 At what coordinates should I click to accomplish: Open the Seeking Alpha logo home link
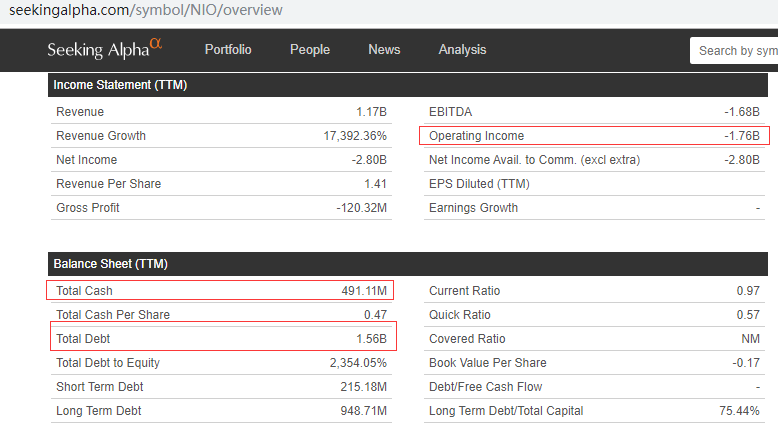(105, 49)
